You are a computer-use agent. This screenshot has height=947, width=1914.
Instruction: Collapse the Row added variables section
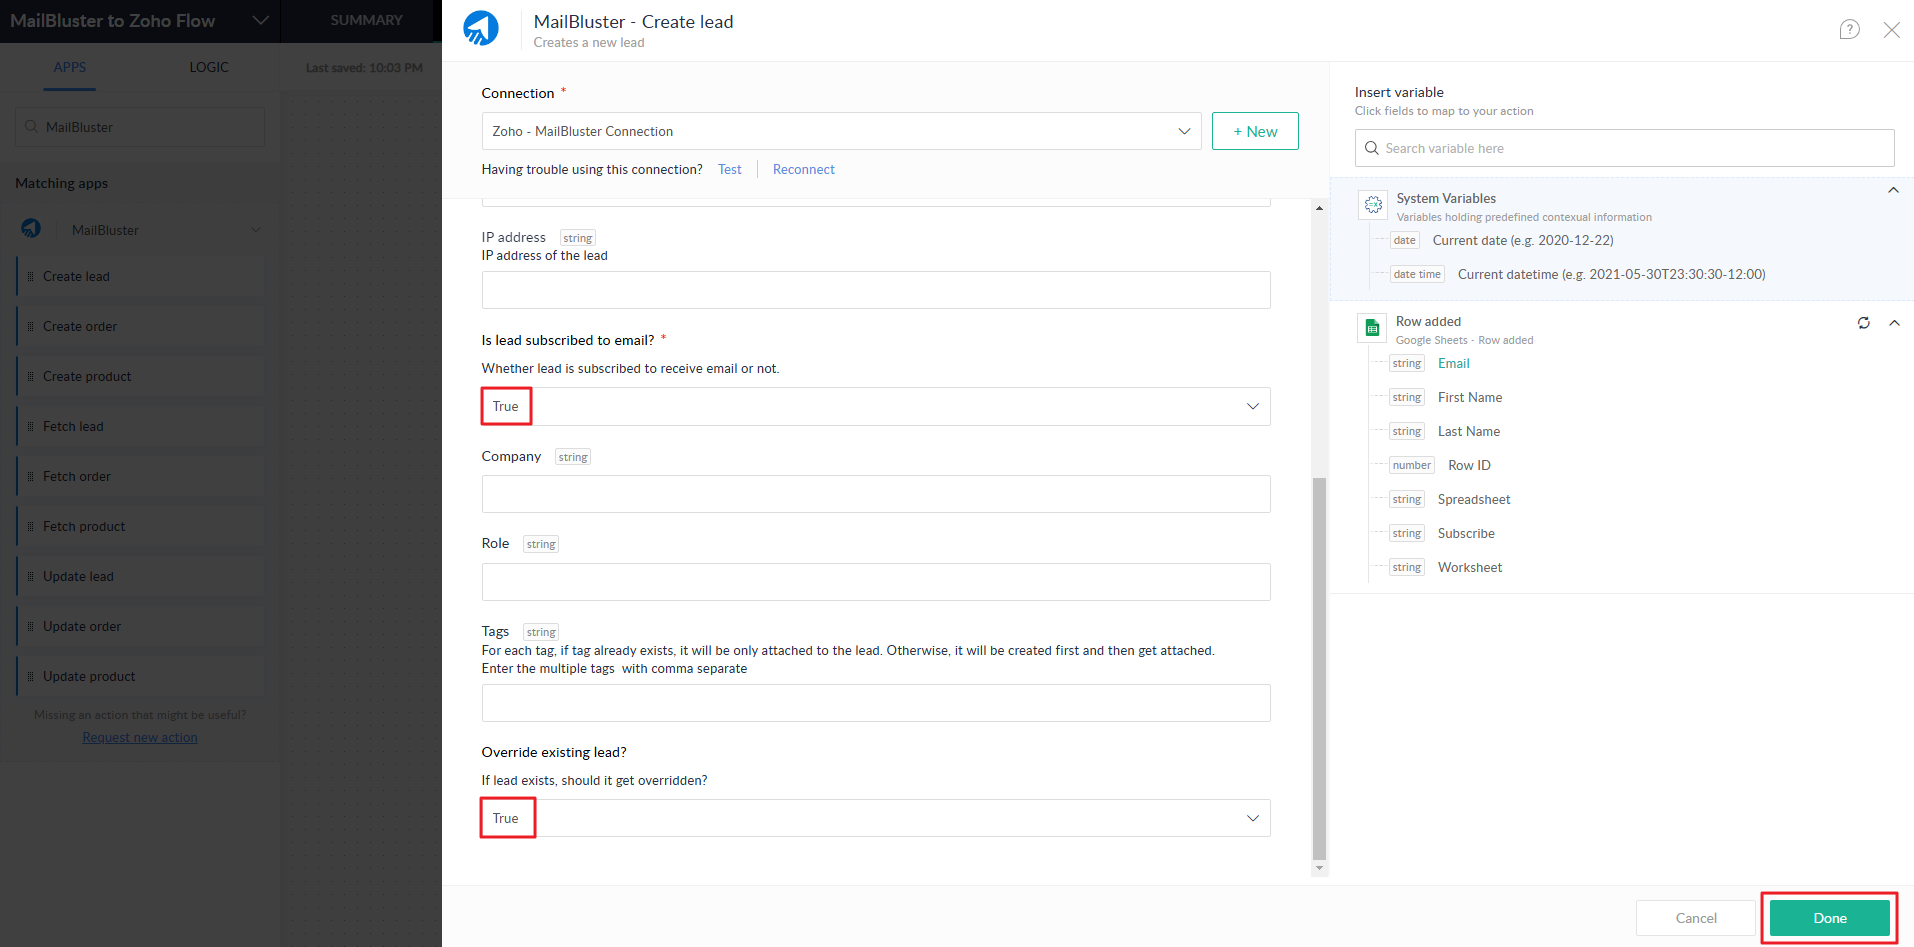point(1893,323)
